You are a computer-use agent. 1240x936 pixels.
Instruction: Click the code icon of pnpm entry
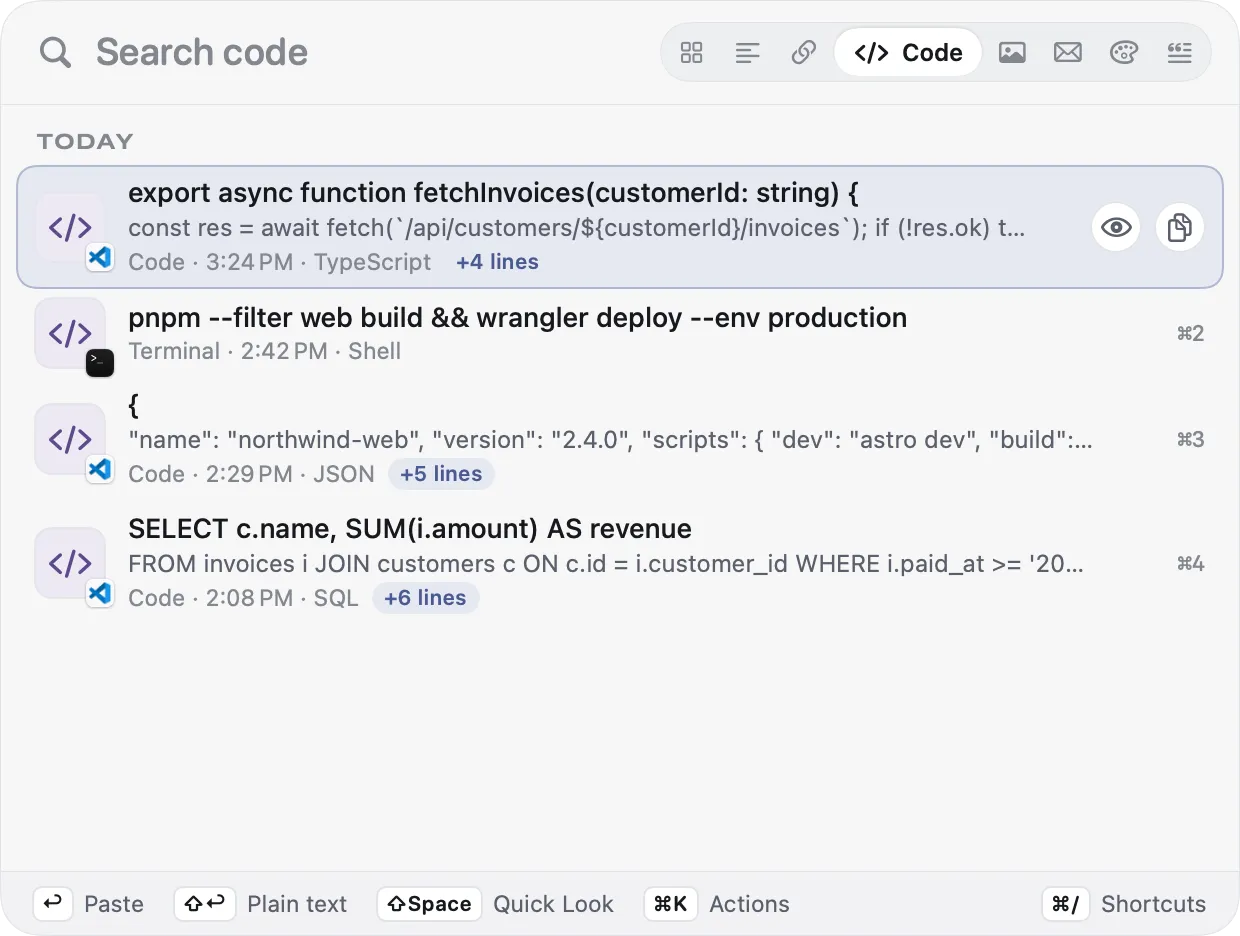[70, 333]
